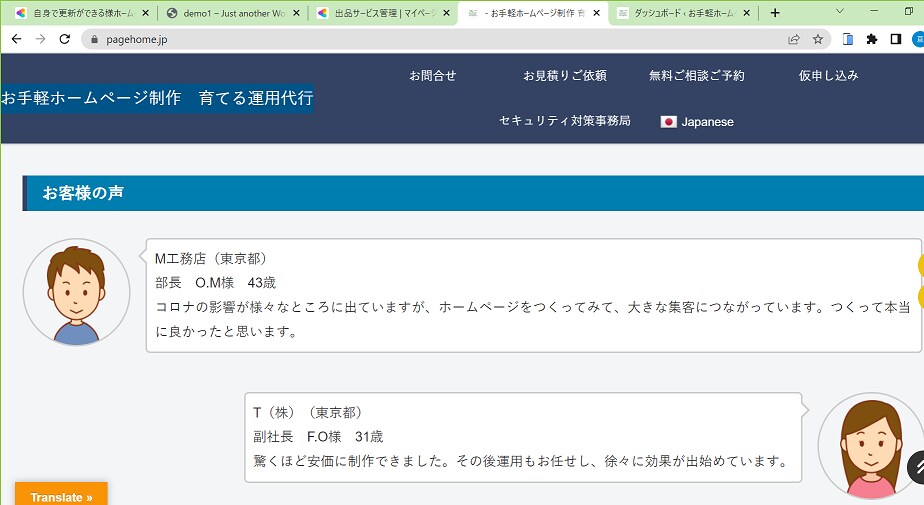Viewport: 924px width, 505px height.
Task: Click the Translate » button
Action: point(61,495)
